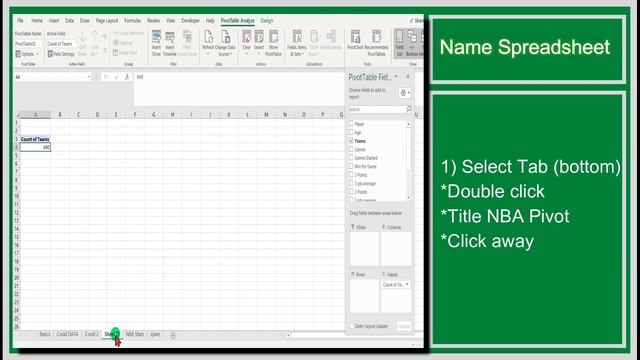Enable Defer Layout Update checkbox

coord(351,326)
